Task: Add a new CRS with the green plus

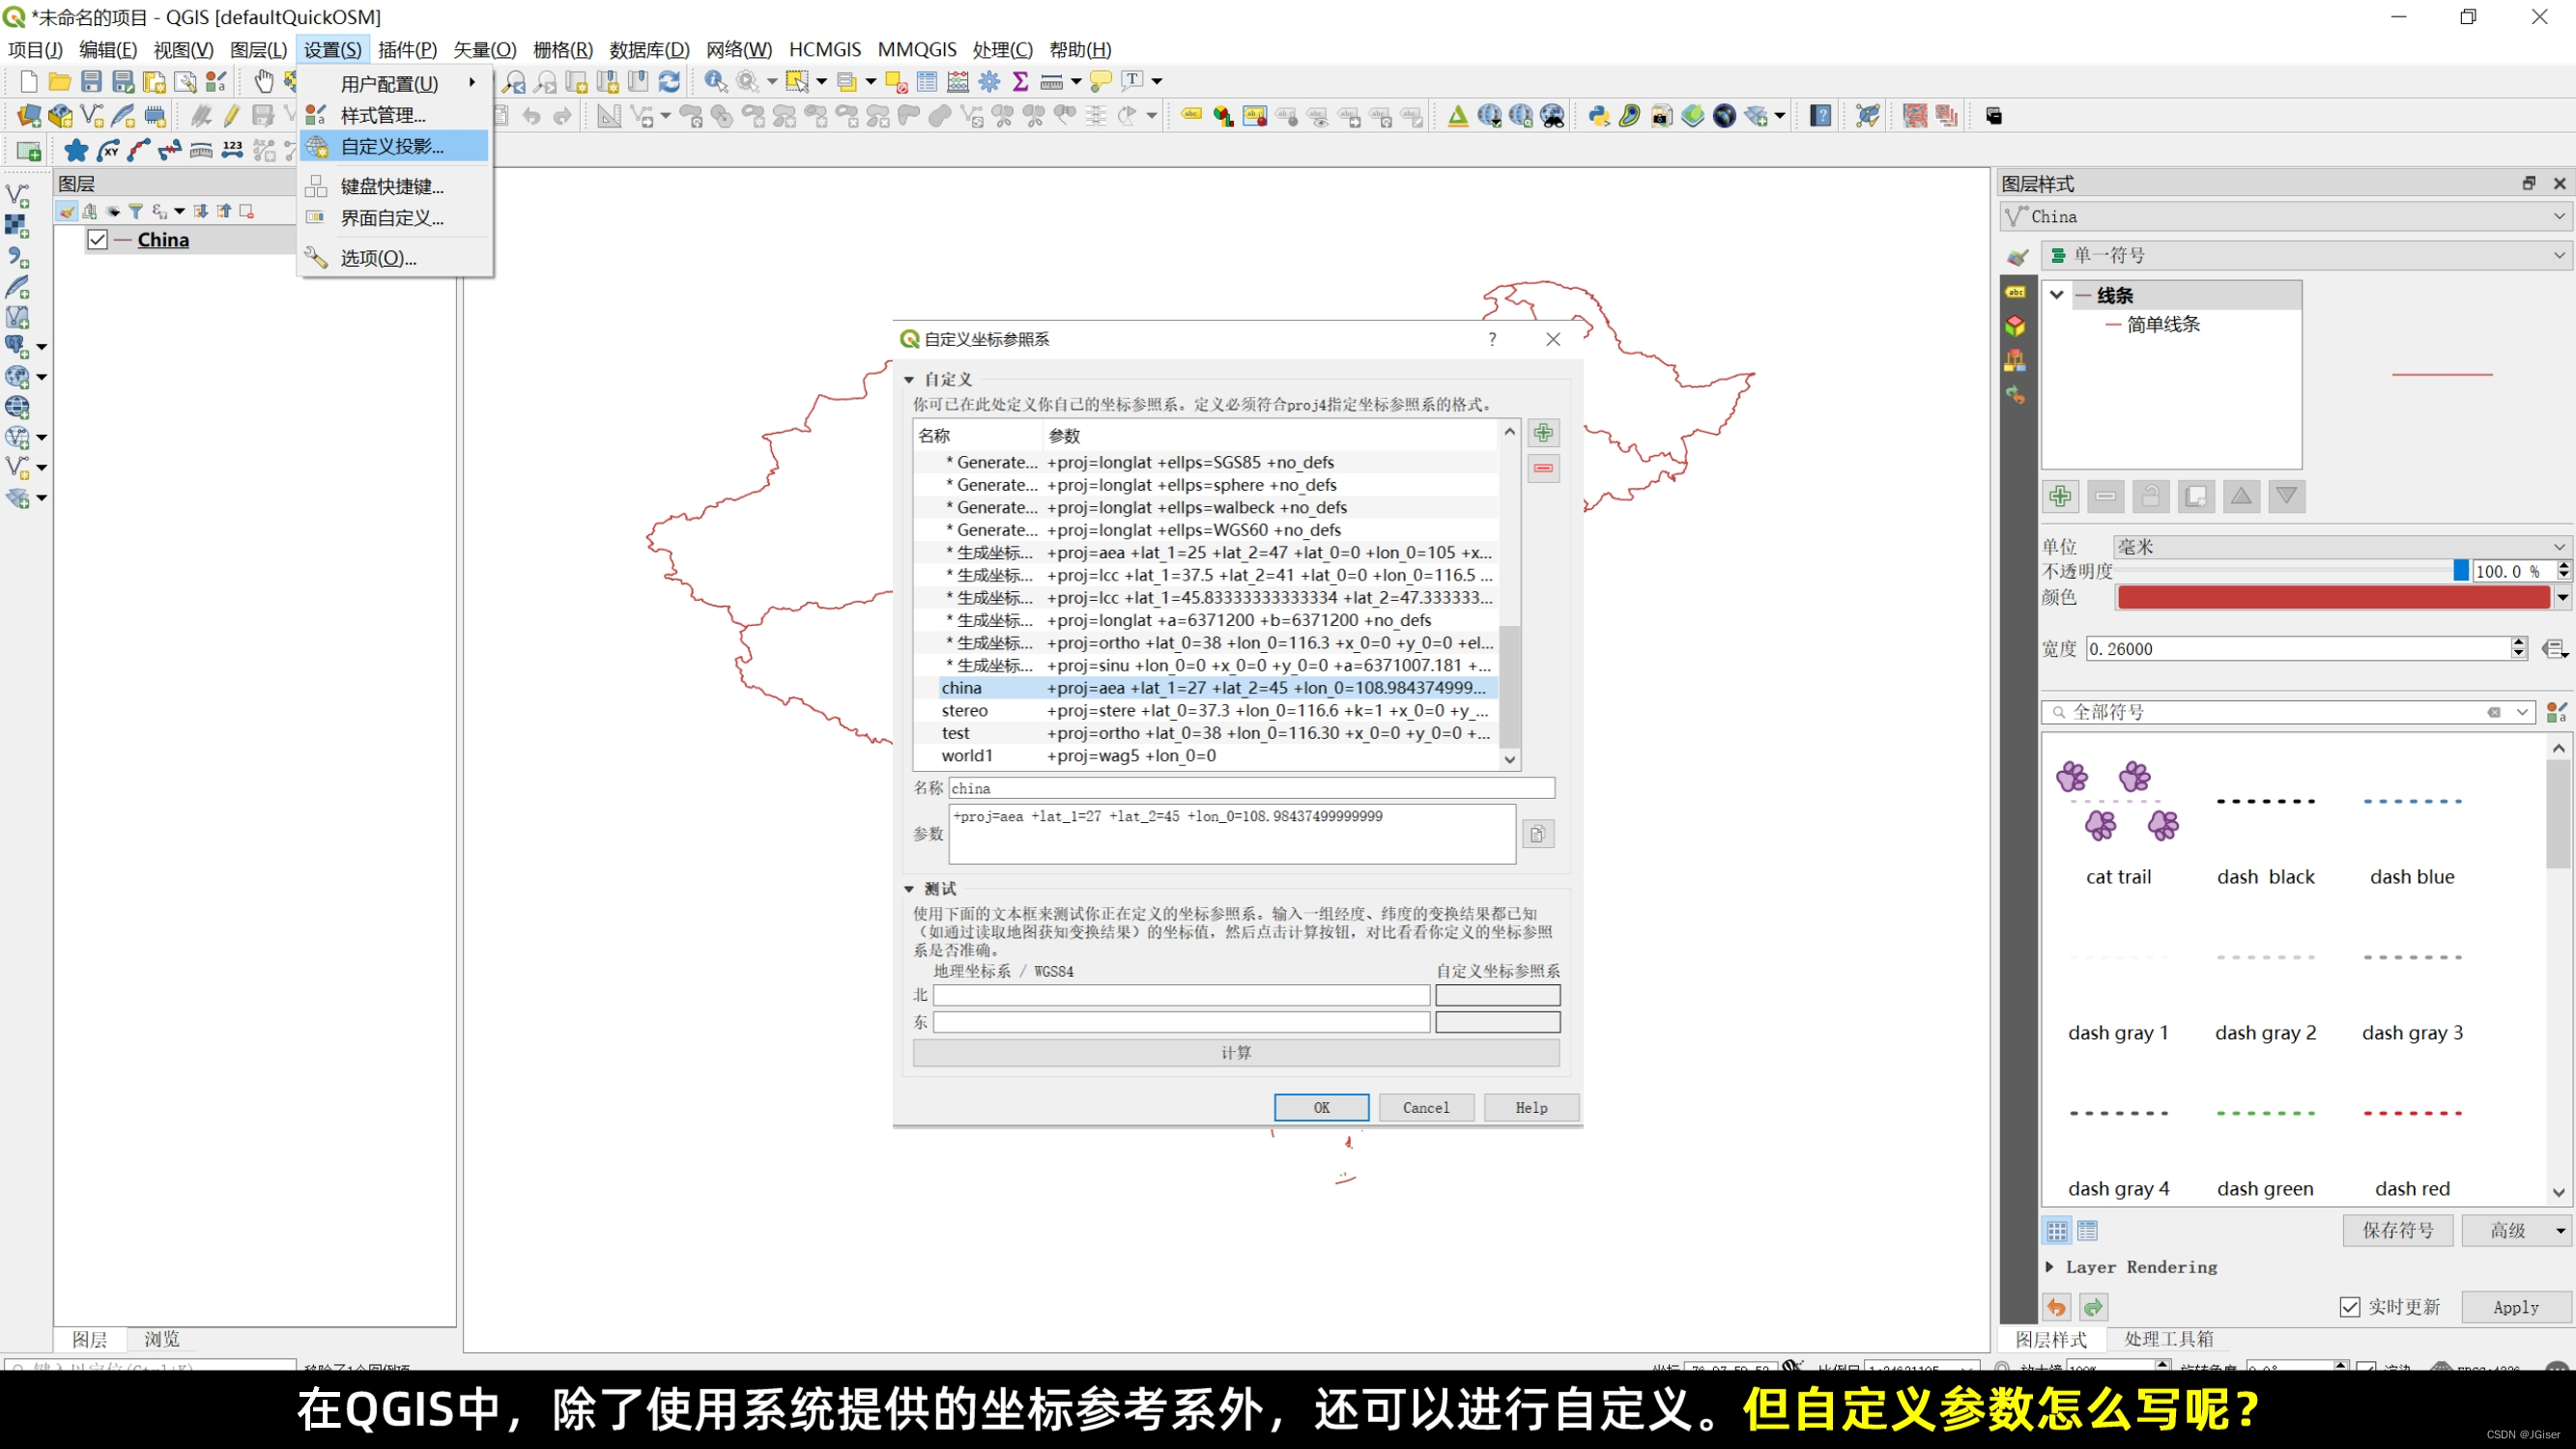Action: tap(1543, 433)
